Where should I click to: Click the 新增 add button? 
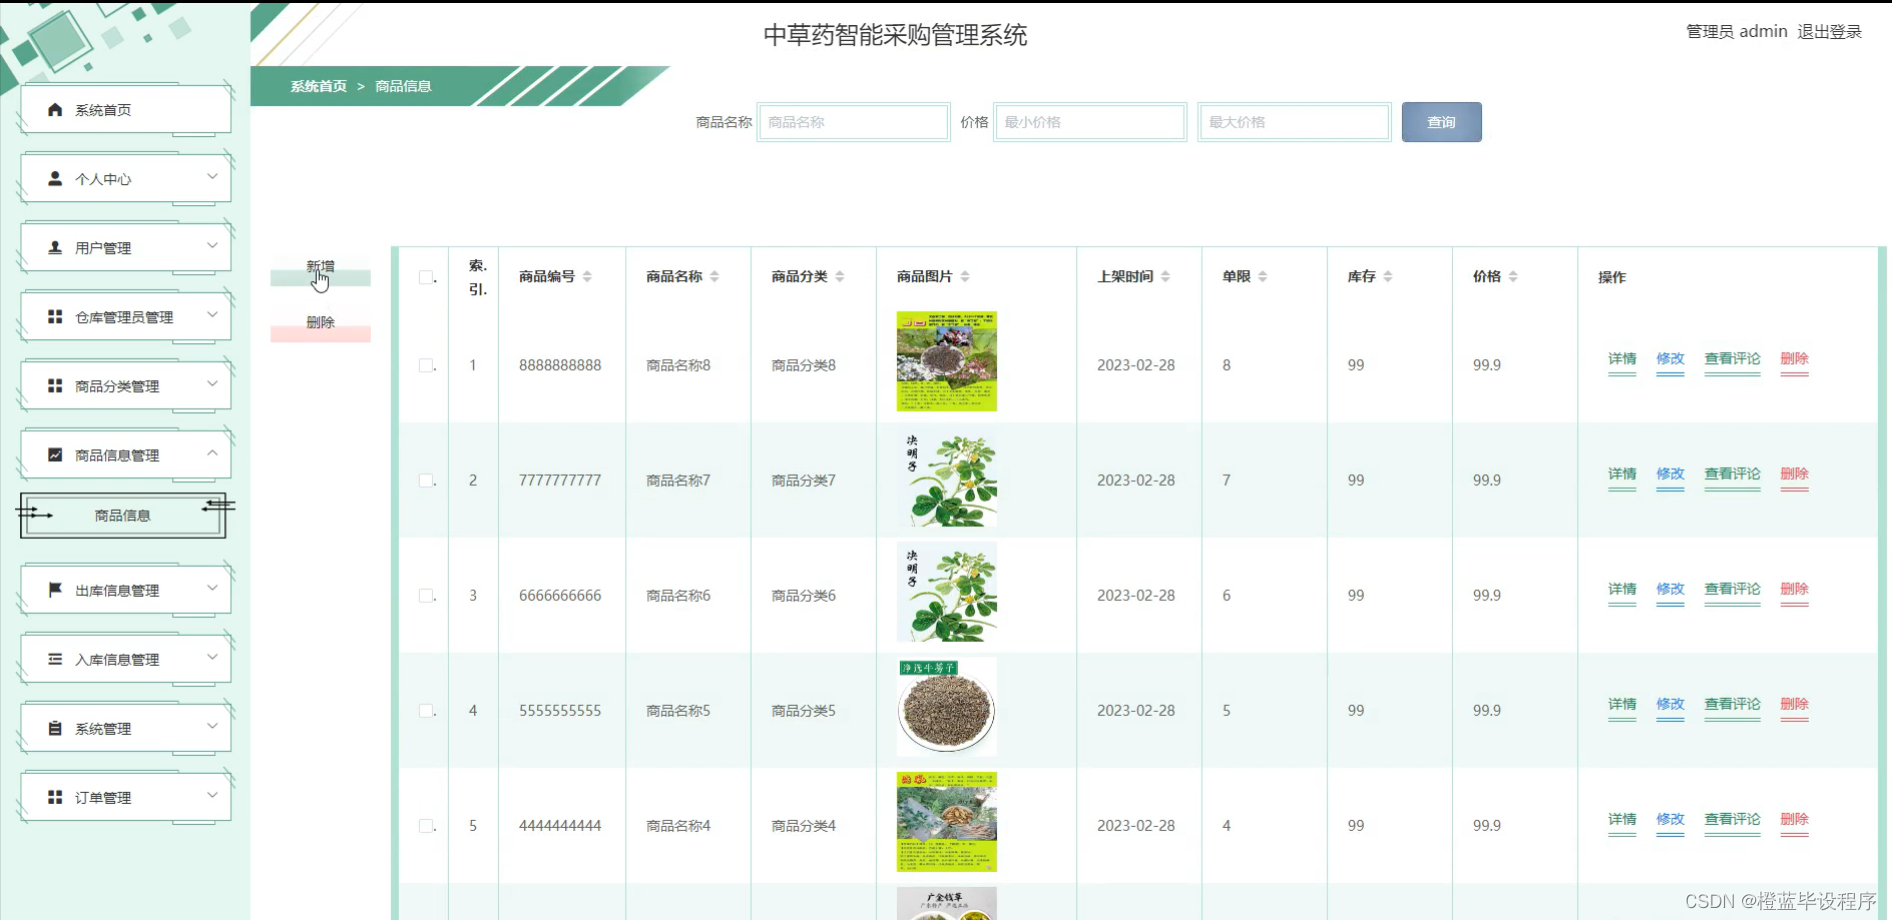[320, 267]
